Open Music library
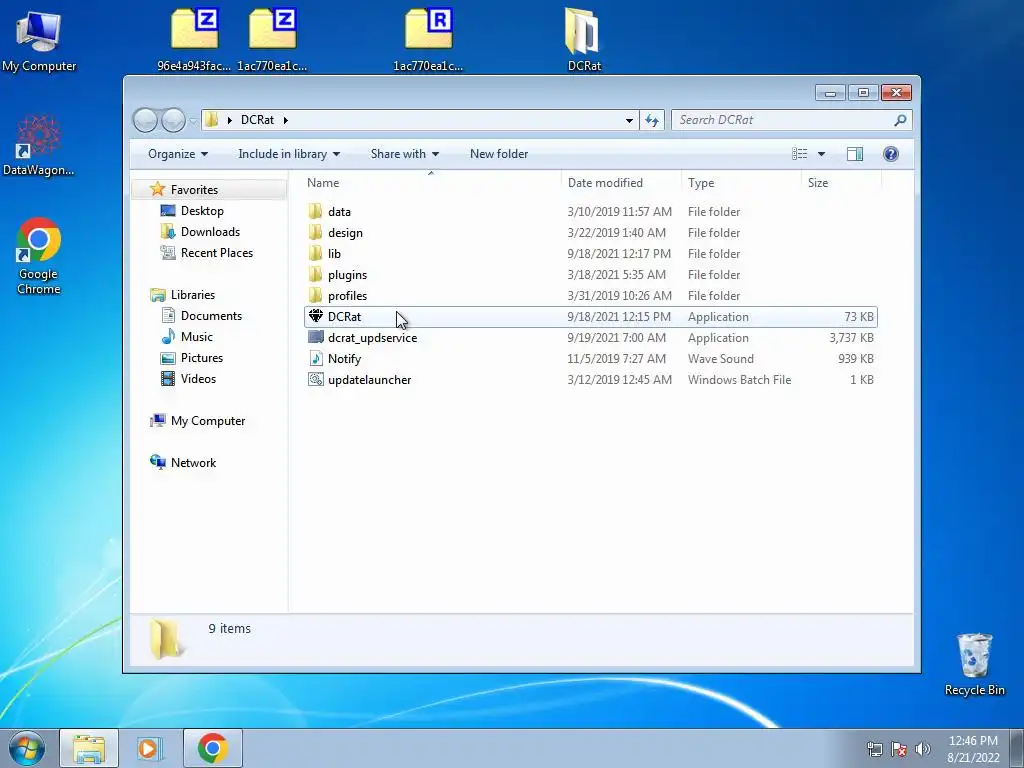 pos(197,336)
